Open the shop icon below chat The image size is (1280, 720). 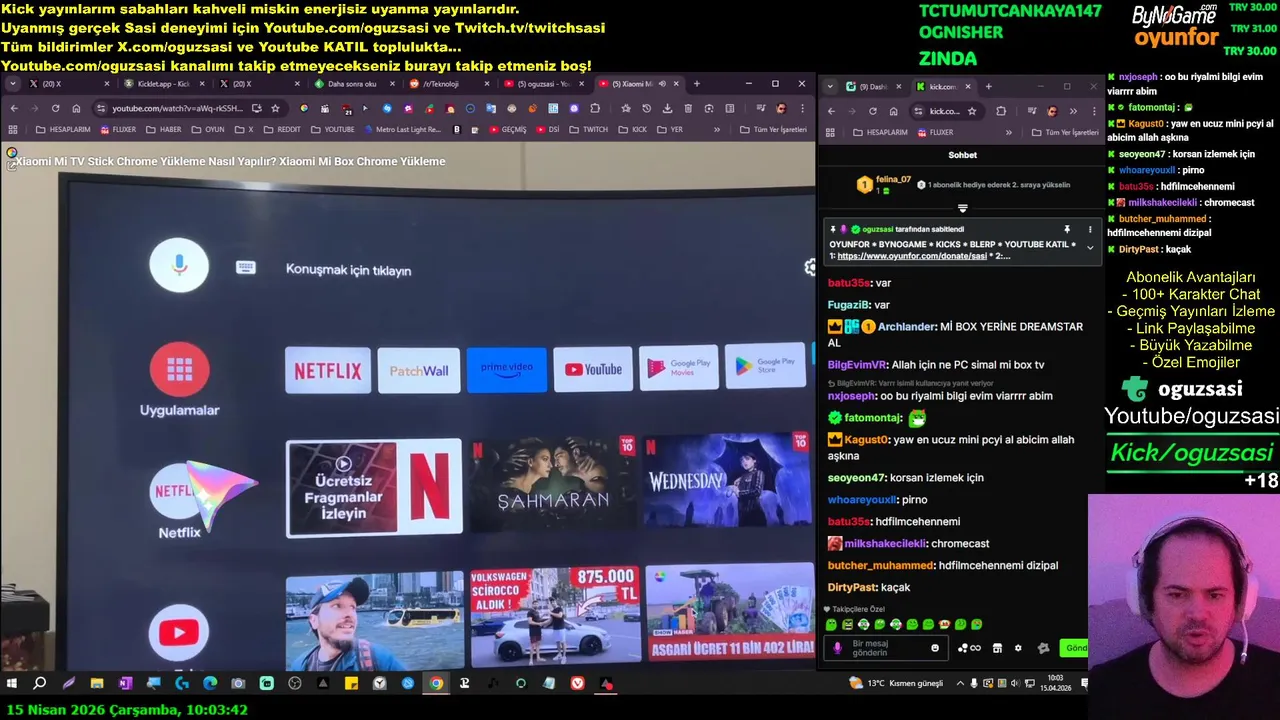click(x=997, y=648)
